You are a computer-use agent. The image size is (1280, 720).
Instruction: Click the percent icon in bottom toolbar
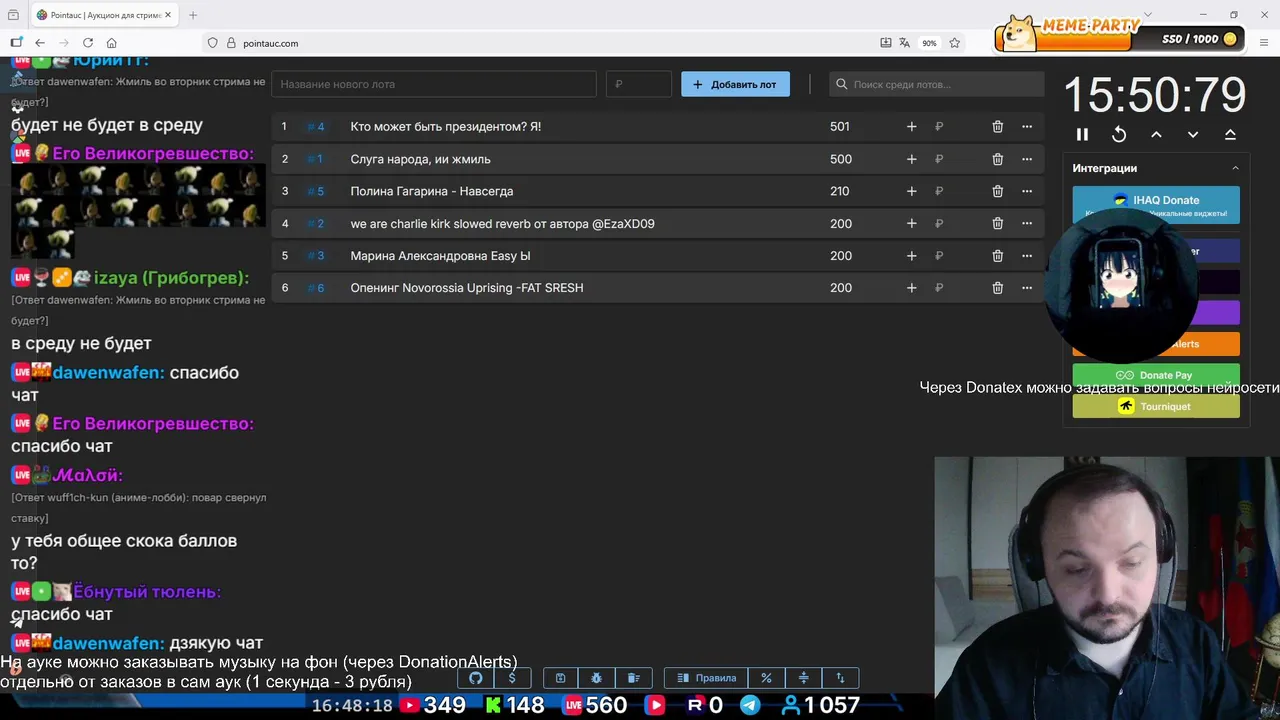pyautogui.click(x=766, y=678)
